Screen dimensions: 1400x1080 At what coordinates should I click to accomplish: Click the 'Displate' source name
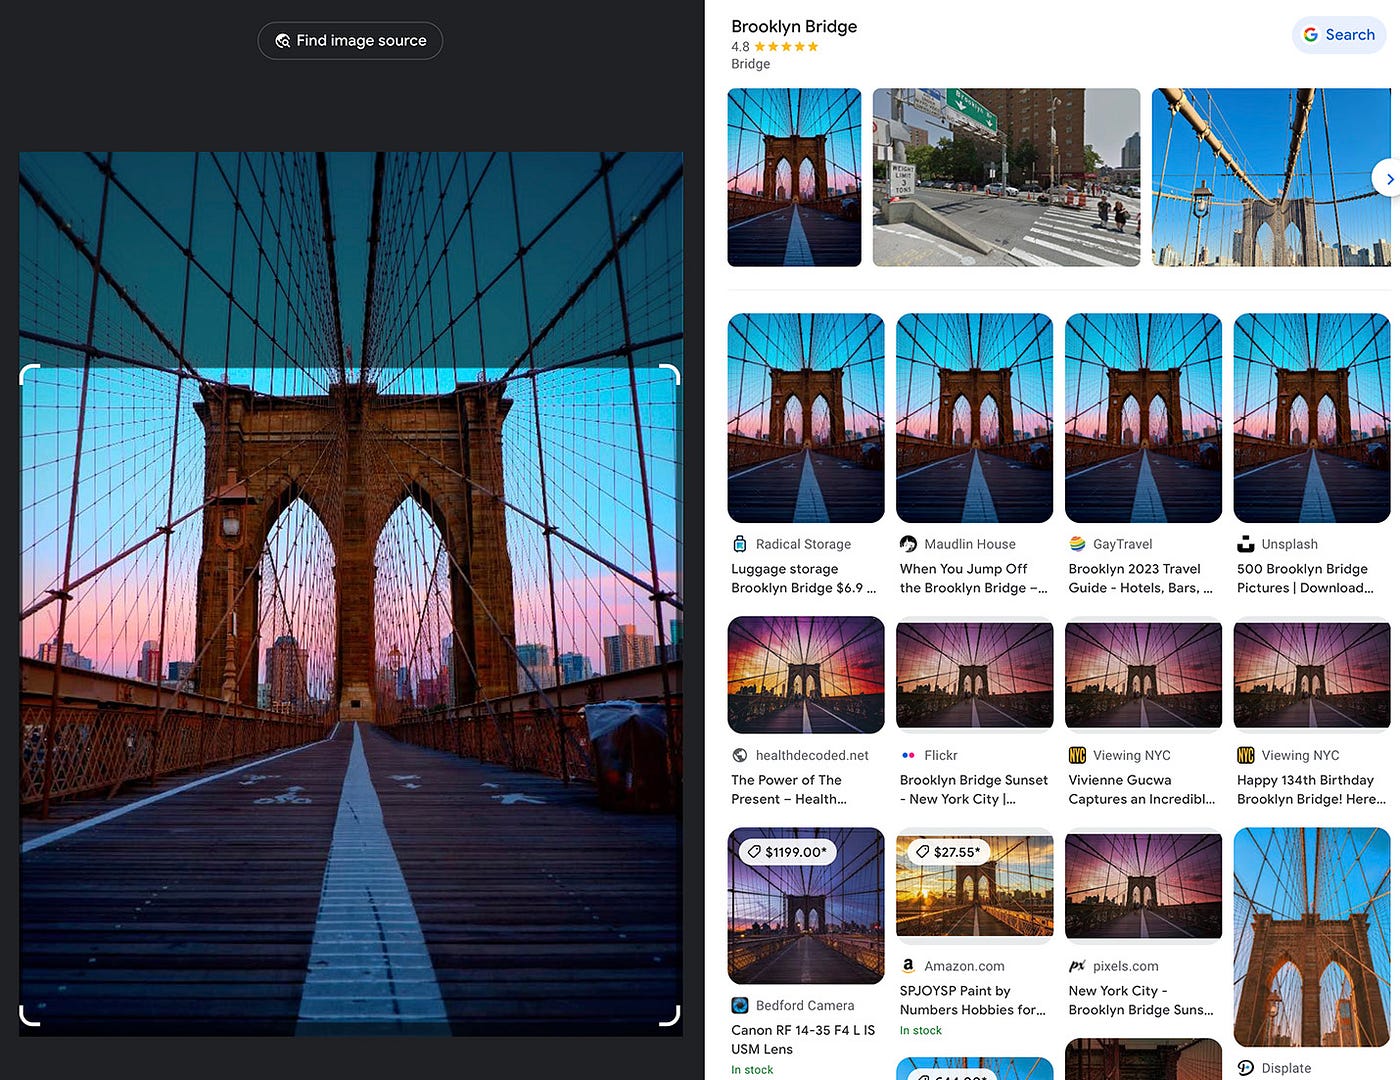(1286, 1068)
